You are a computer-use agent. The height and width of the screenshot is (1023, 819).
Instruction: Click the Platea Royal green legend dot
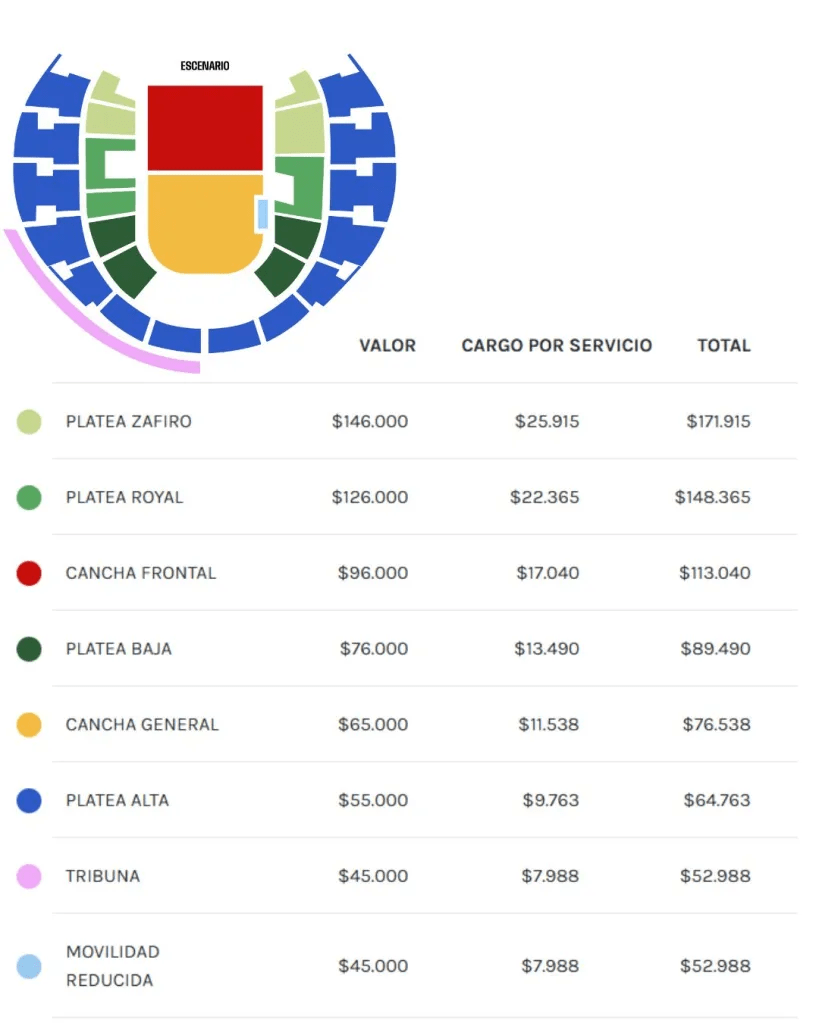click(29, 497)
